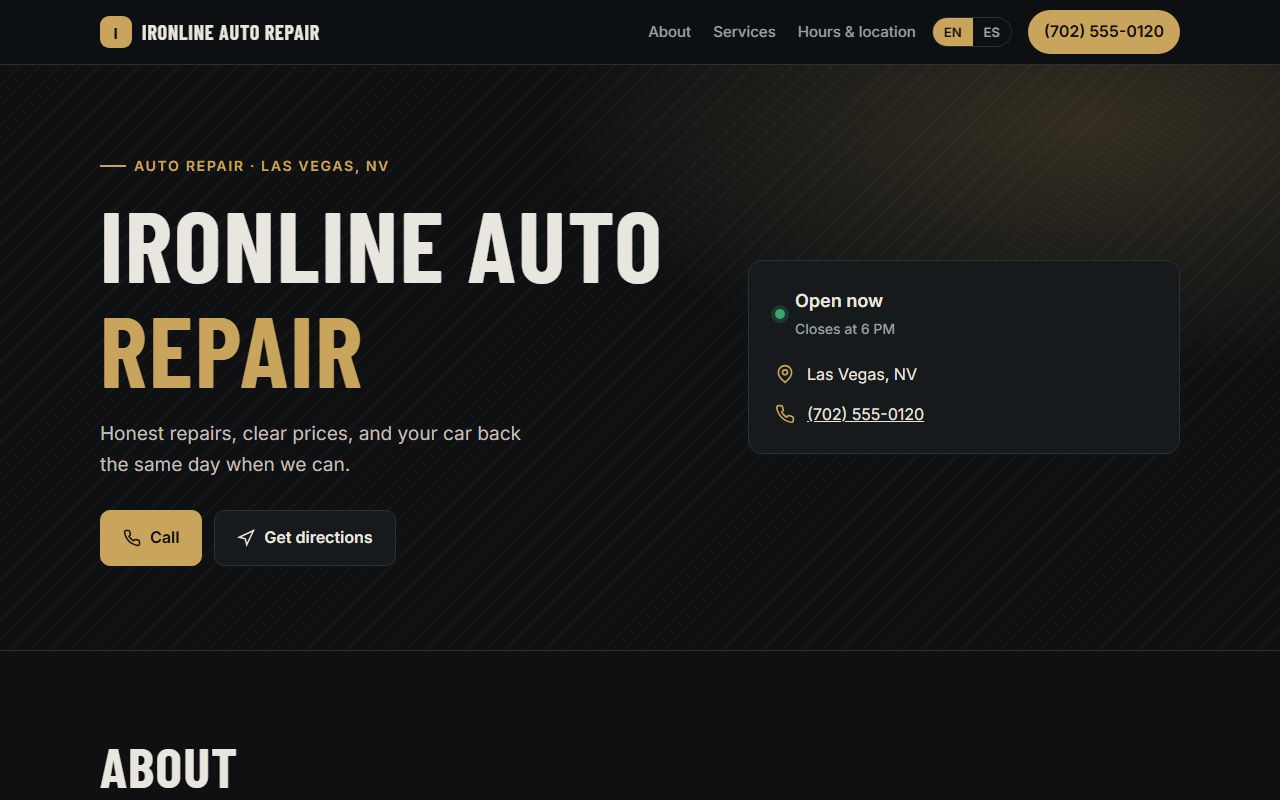This screenshot has width=1280, height=800.
Task: Click the Ironline Auto Repair header brand name
Action: coord(231,32)
